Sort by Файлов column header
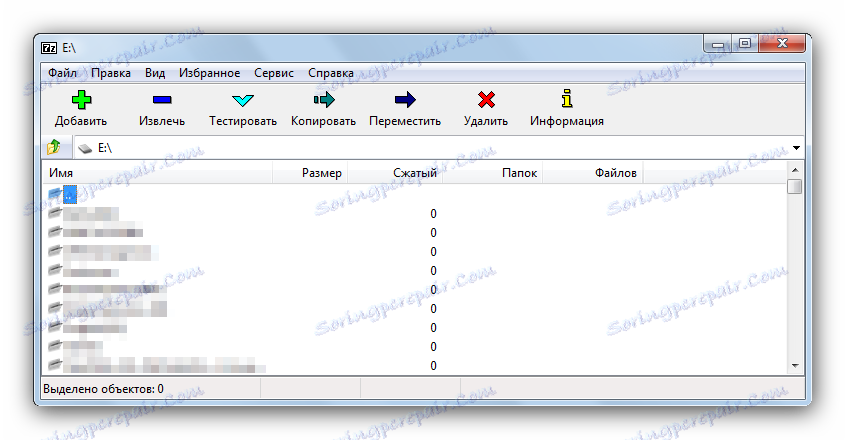Viewport: 846px width, 440px height. pos(593,173)
